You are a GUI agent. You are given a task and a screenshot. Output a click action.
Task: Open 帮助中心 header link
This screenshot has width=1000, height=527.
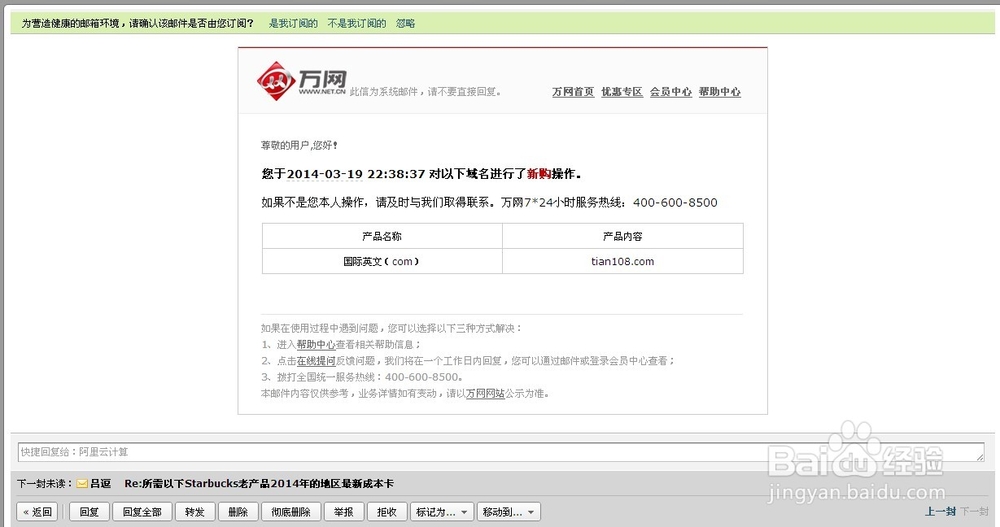719,92
